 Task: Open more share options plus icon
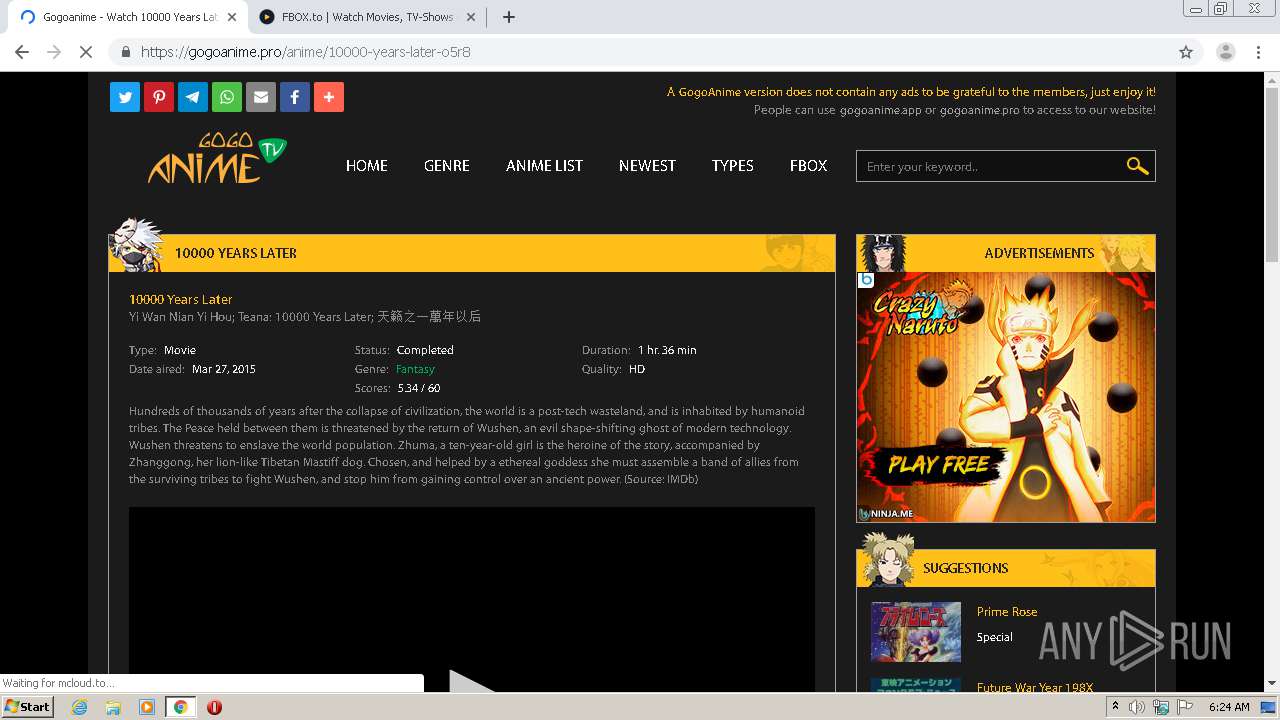point(329,97)
